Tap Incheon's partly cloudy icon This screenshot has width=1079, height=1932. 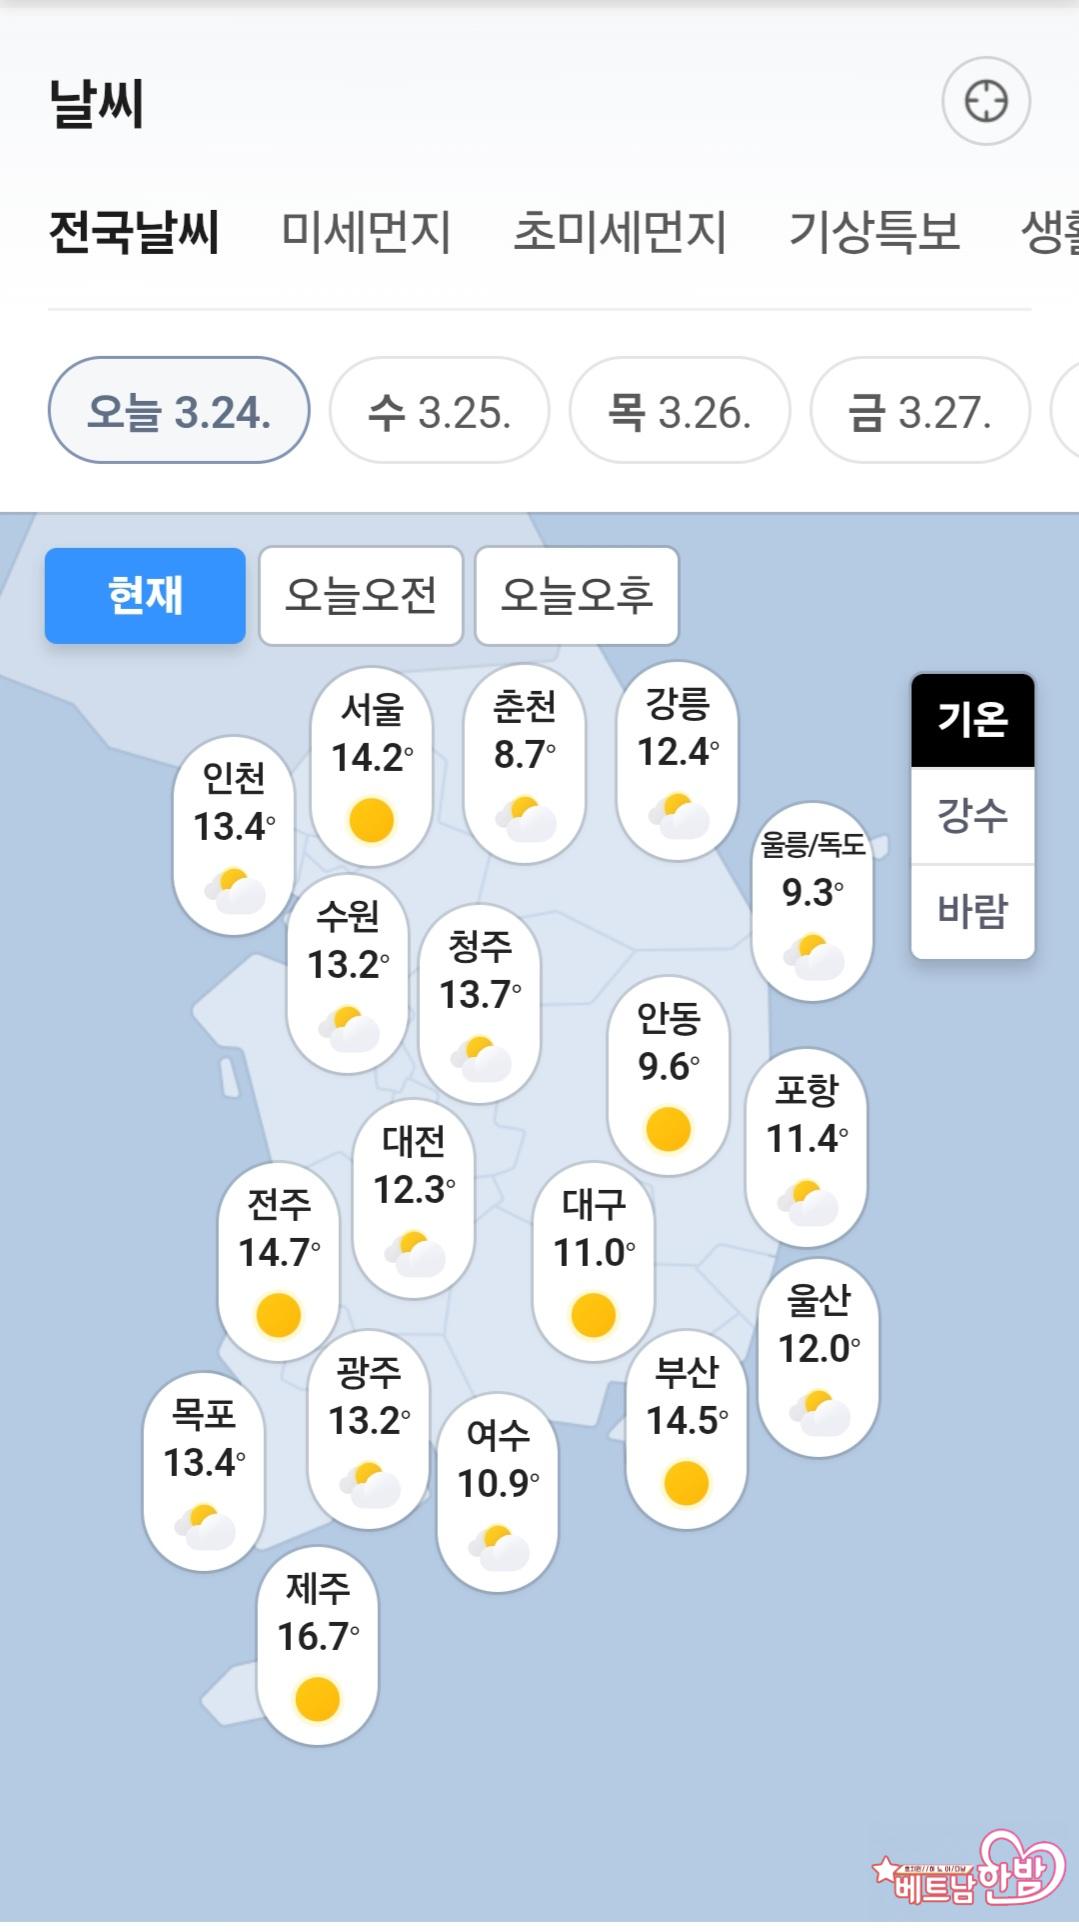(235, 891)
